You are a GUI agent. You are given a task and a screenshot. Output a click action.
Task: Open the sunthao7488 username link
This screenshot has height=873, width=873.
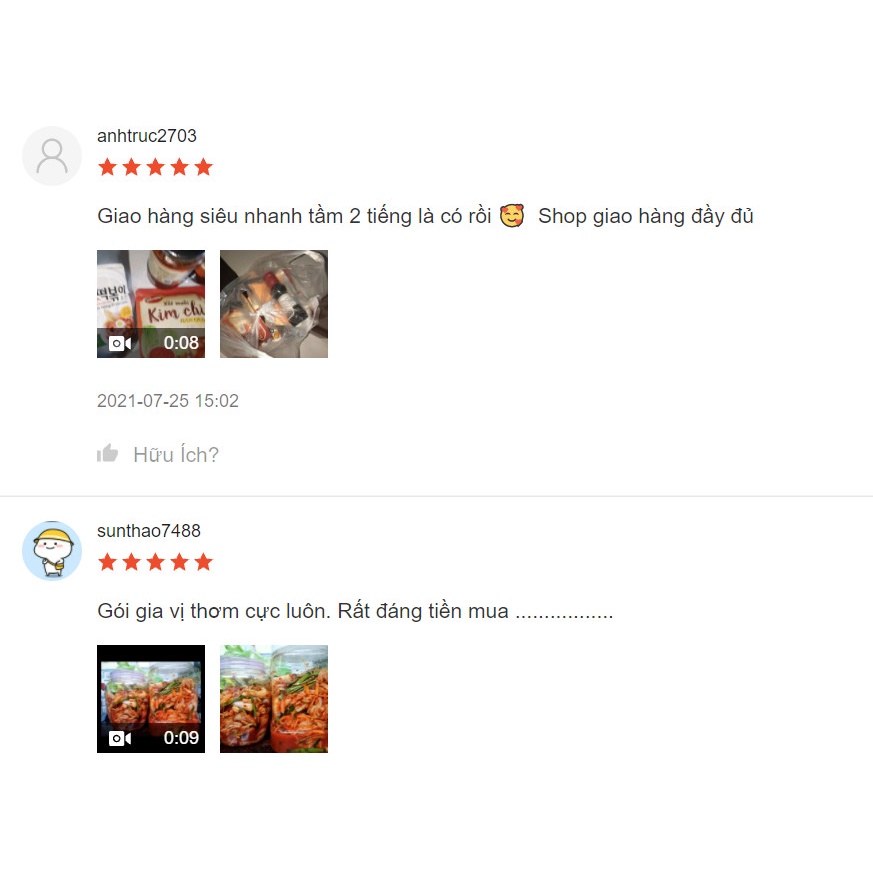149,531
